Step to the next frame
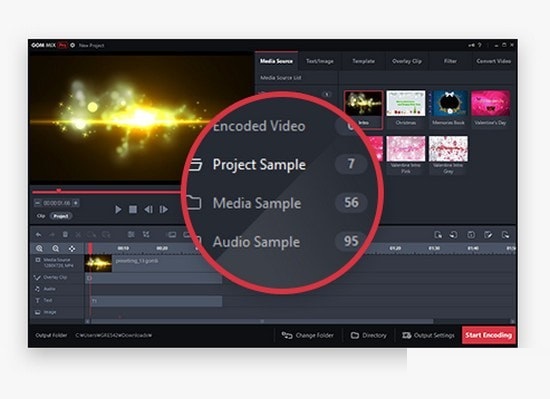 (x=163, y=210)
